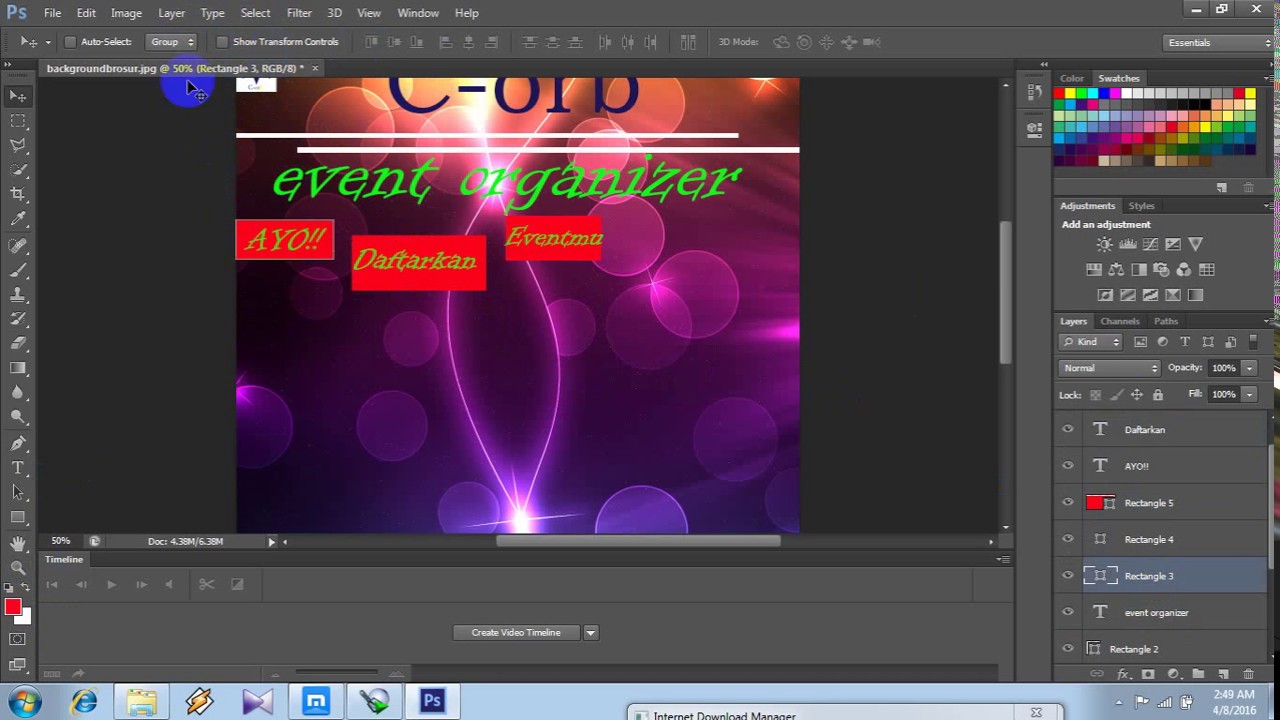Hide the AYO!! text layer

pos(1068,466)
